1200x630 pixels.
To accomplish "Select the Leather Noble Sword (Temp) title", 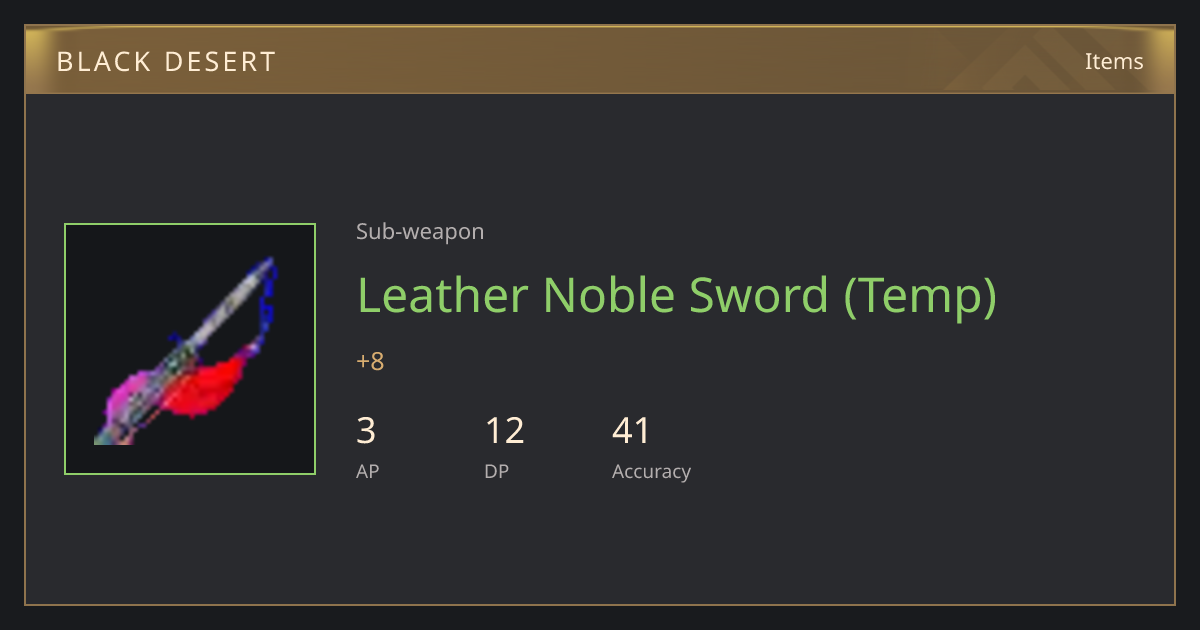I will [677, 295].
